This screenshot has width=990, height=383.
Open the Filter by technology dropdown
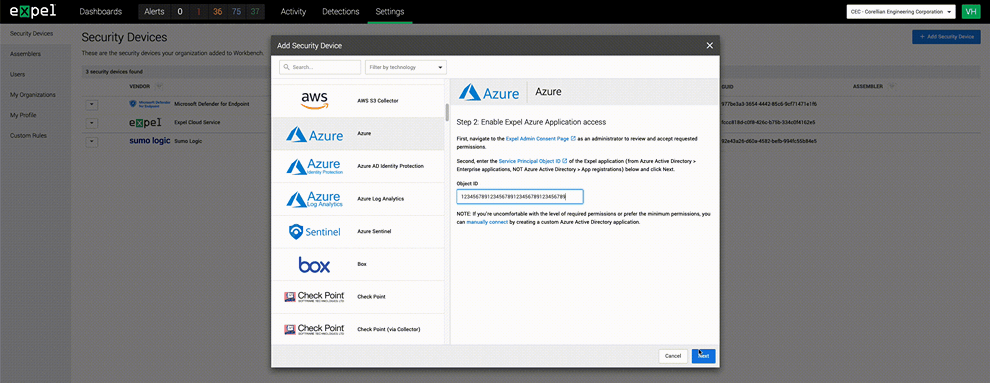[x=405, y=67]
